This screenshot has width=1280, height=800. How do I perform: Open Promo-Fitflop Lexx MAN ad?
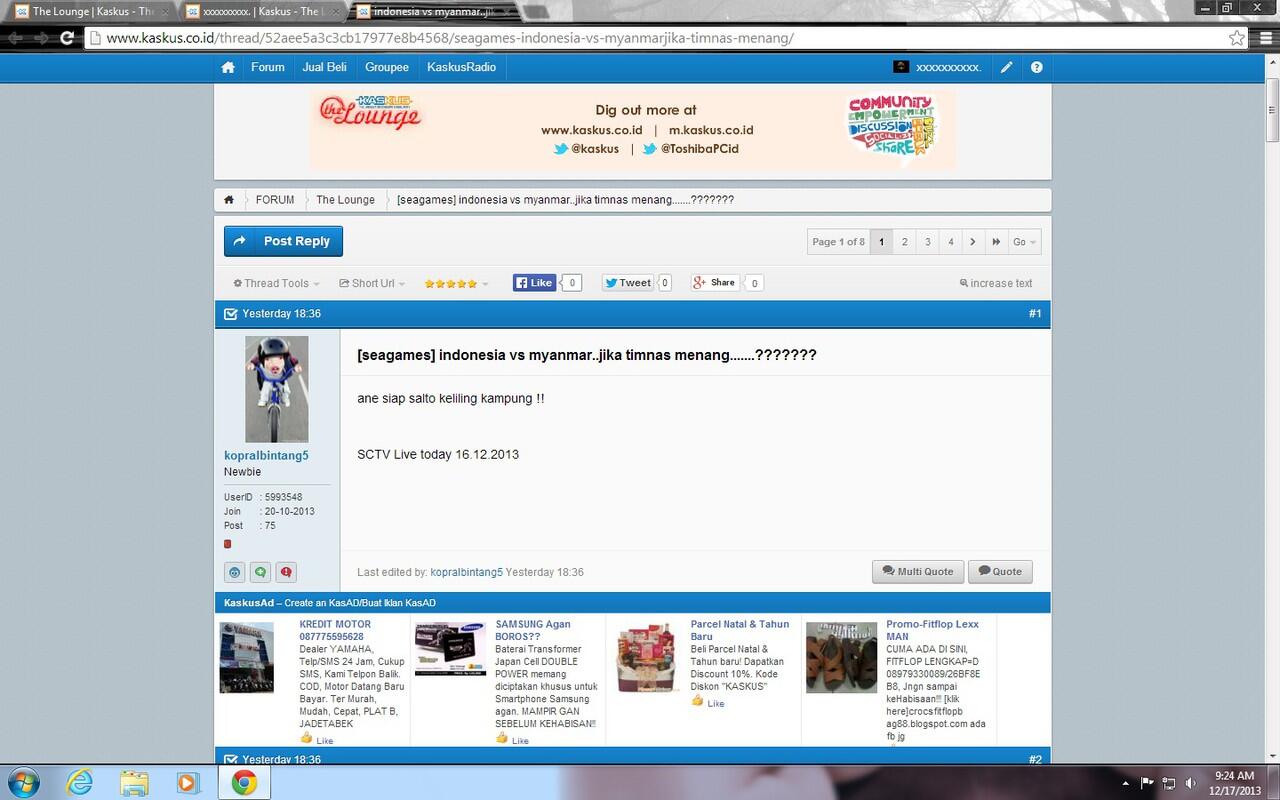coord(932,630)
